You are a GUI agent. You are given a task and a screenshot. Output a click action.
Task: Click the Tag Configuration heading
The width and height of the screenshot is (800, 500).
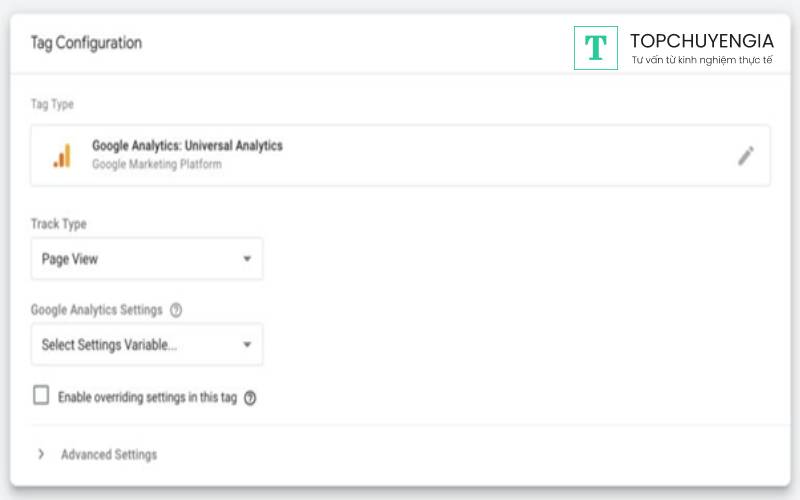86,43
